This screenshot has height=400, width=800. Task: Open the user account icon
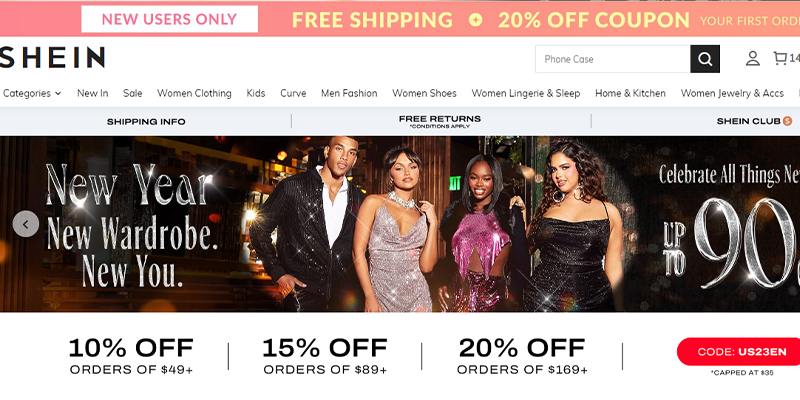point(753,59)
